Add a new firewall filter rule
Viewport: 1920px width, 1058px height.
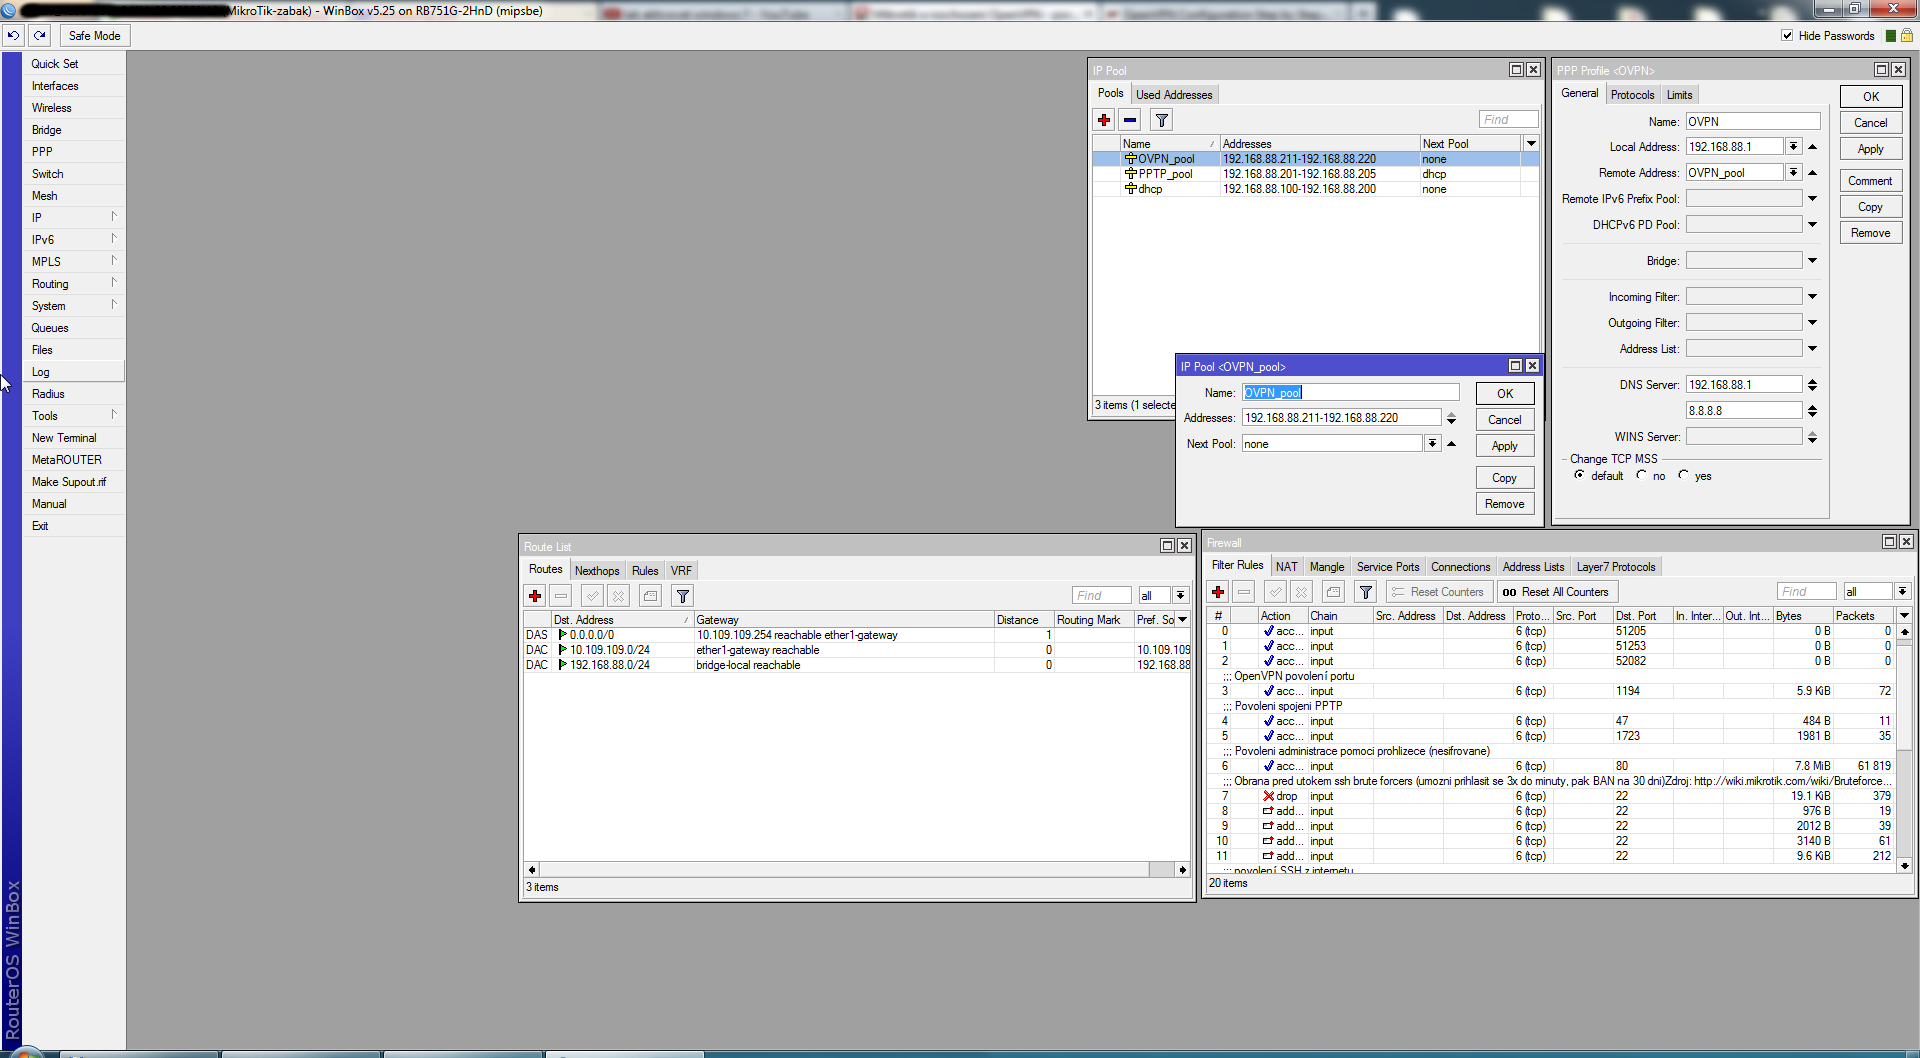pos(1218,592)
